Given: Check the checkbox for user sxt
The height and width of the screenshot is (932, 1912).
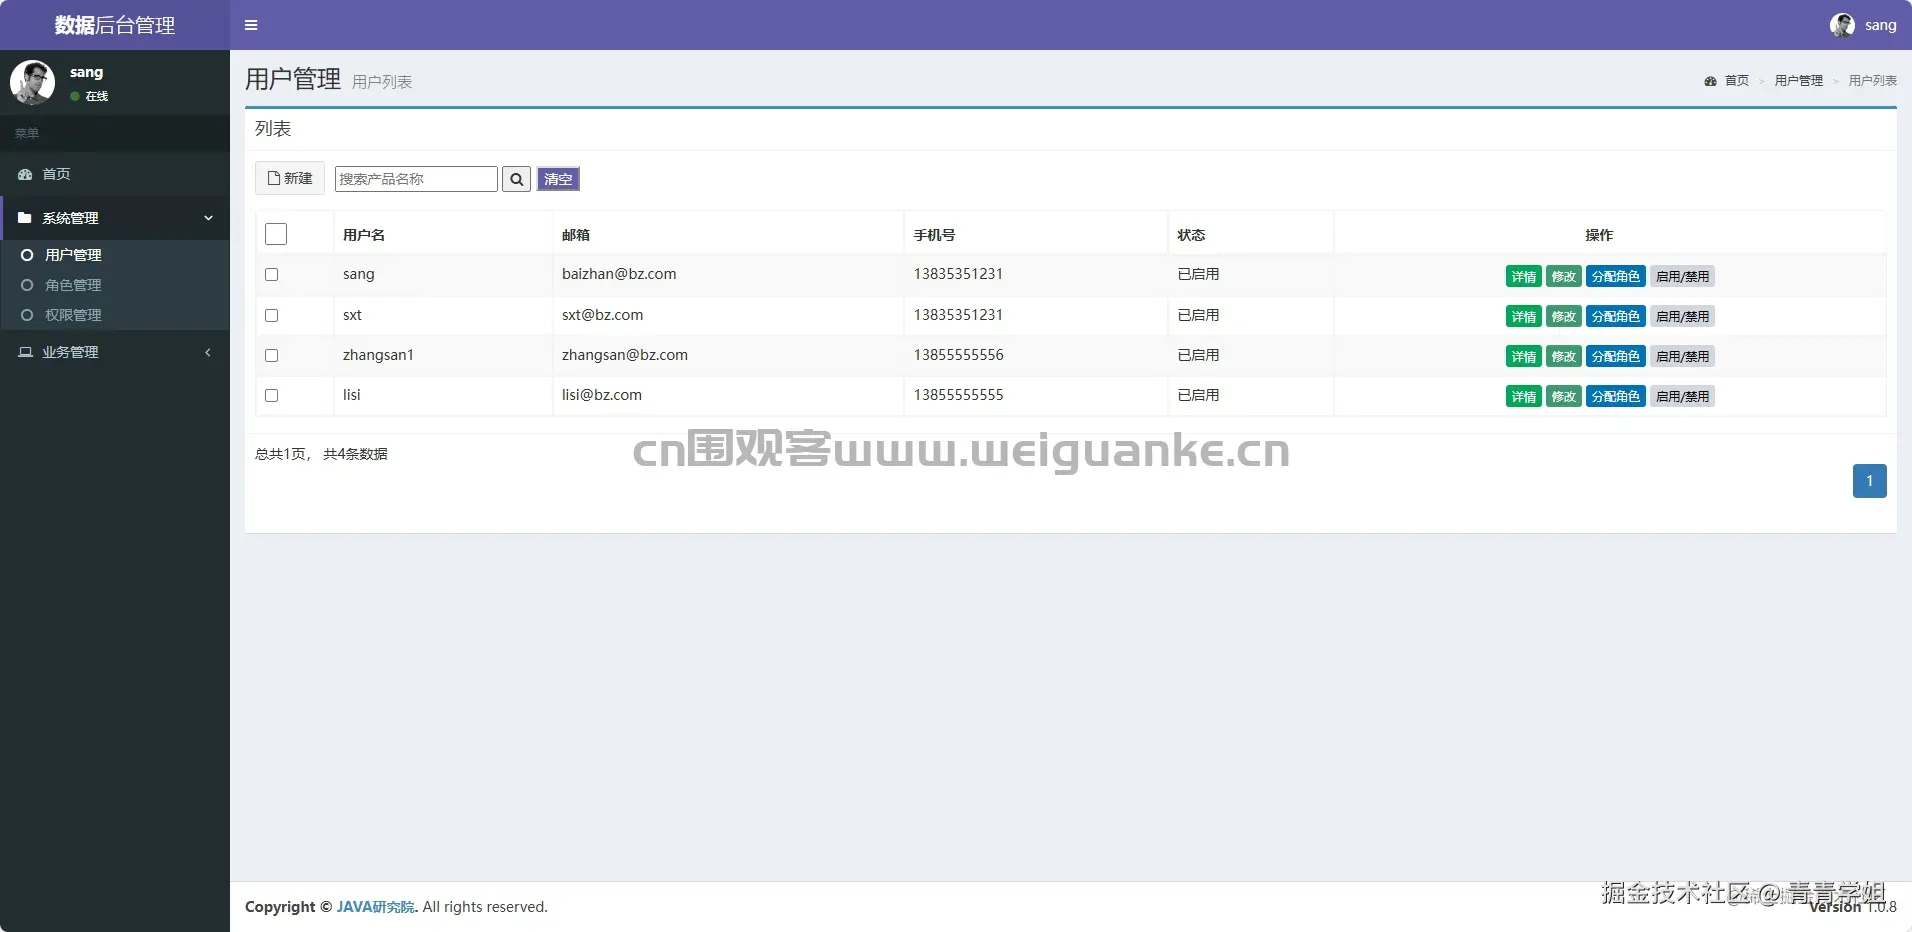Looking at the screenshot, I should 271,315.
